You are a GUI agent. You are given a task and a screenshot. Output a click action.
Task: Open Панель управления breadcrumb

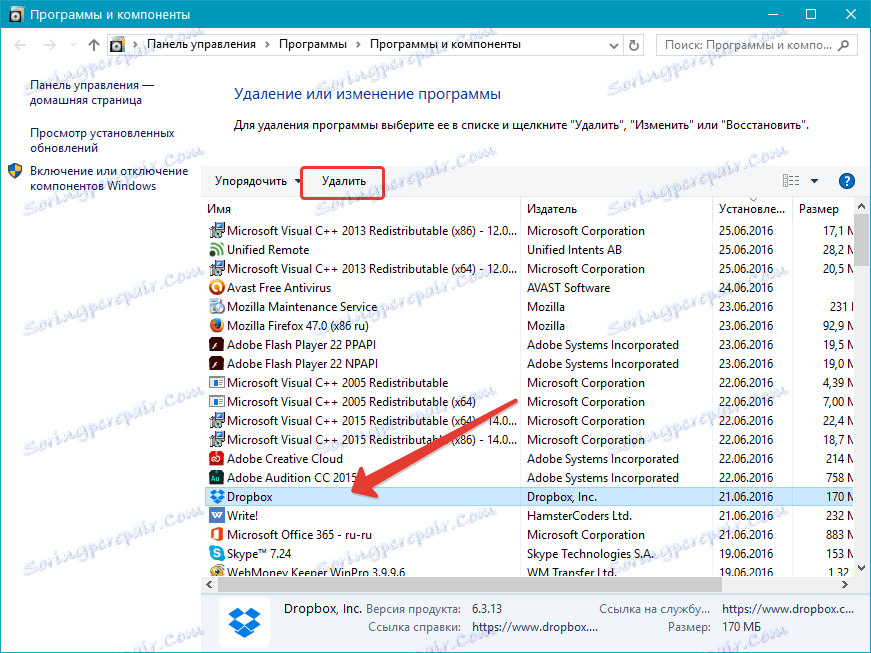[201, 44]
